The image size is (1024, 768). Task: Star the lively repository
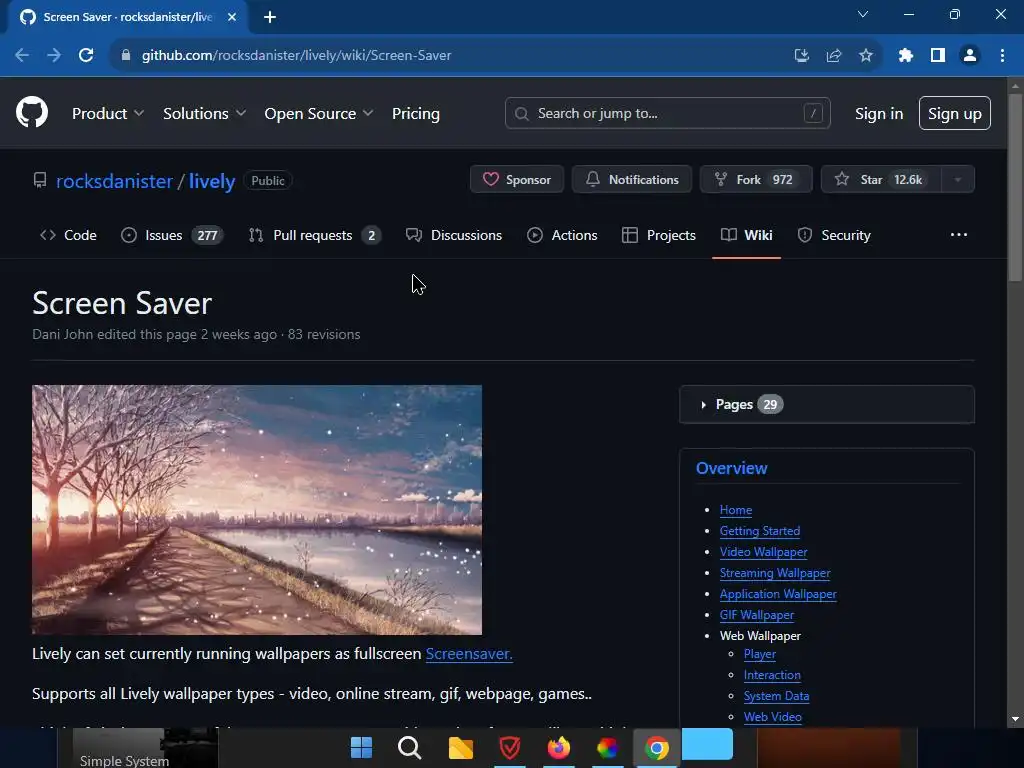click(881, 179)
